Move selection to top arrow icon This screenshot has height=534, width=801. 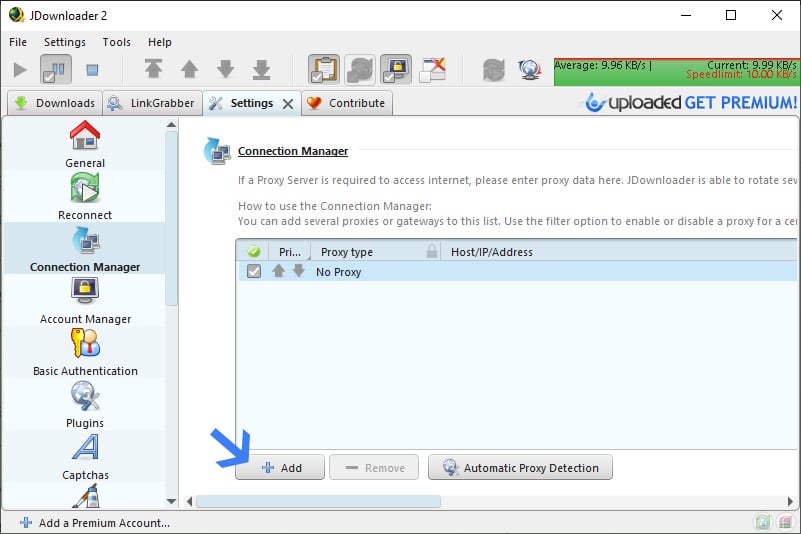tap(153, 69)
